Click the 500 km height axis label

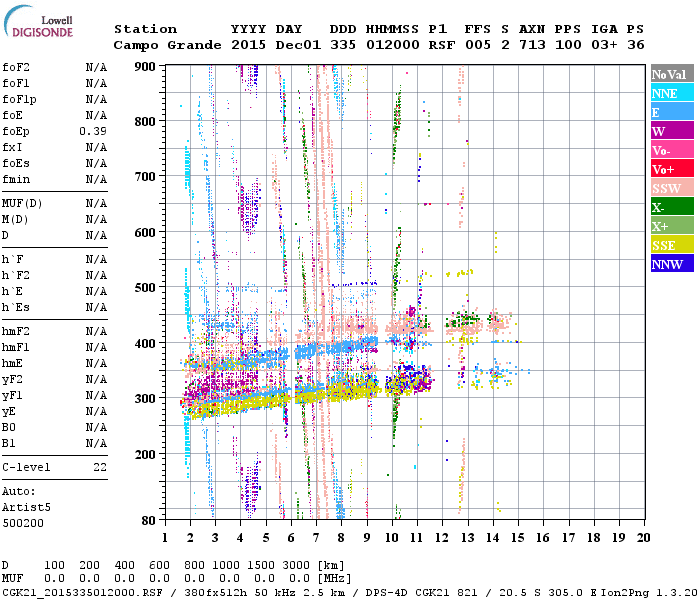tap(146, 287)
